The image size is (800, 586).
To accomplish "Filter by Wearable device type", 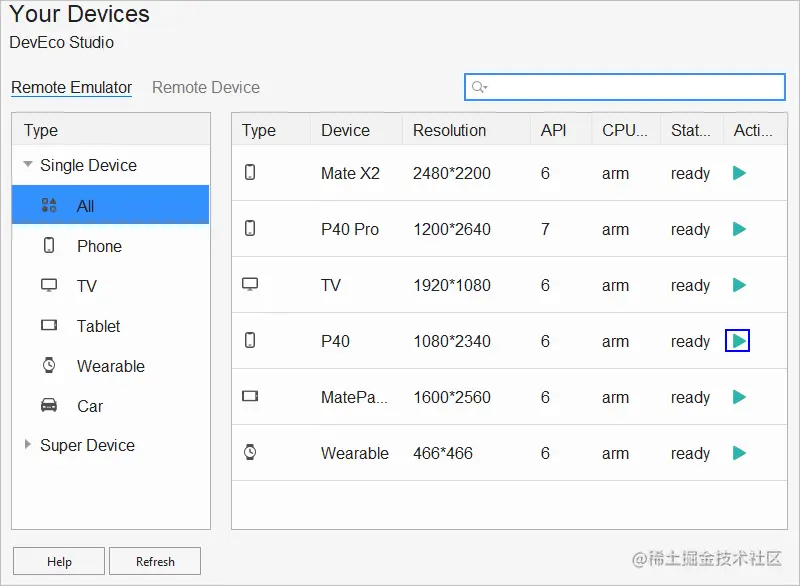I will coord(110,366).
